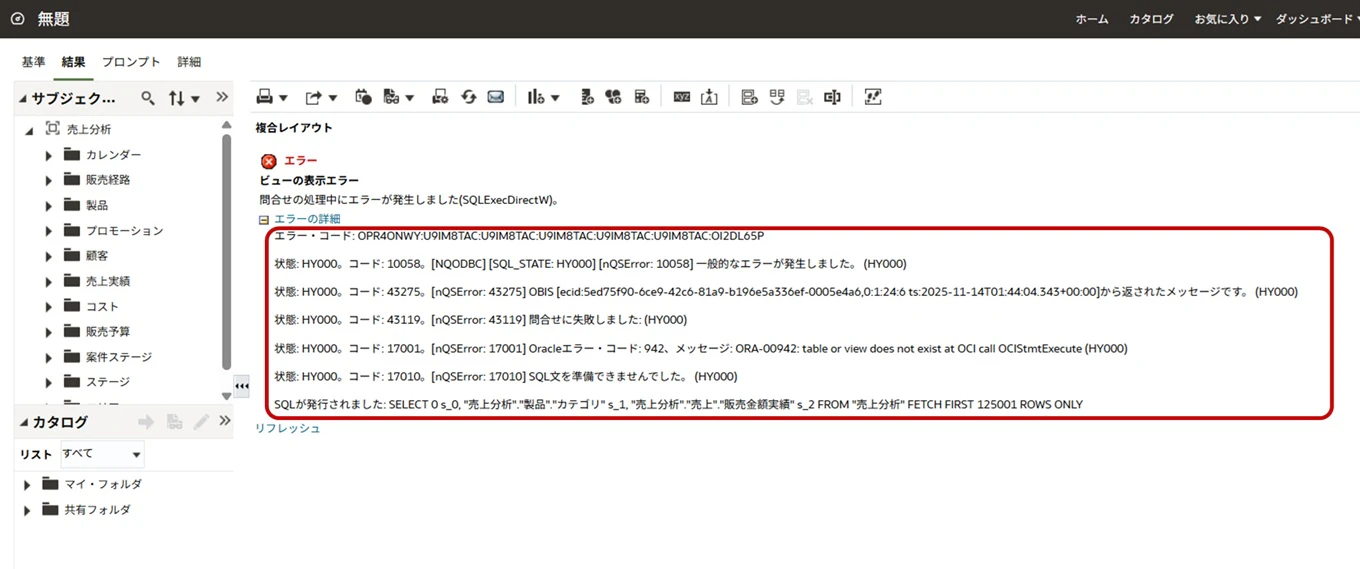Viewport: 1360px width, 569px height.
Task: Open the dashboard preview dropdown arrow
Action: point(410,98)
